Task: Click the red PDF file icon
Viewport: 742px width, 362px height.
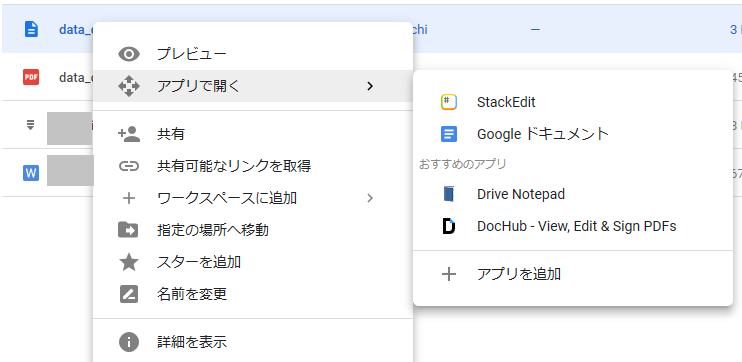Action: pos(31,77)
